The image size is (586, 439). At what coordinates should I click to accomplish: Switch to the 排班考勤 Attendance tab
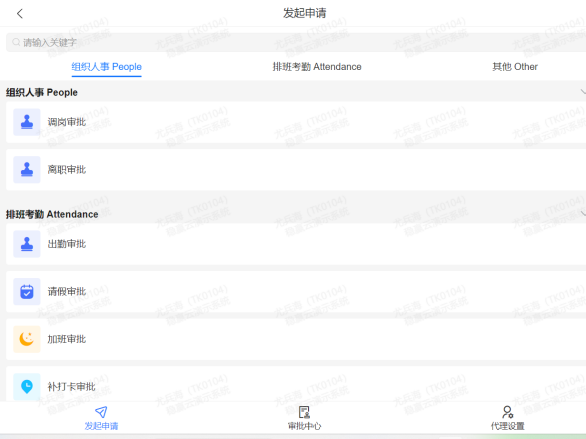[317, 67]
